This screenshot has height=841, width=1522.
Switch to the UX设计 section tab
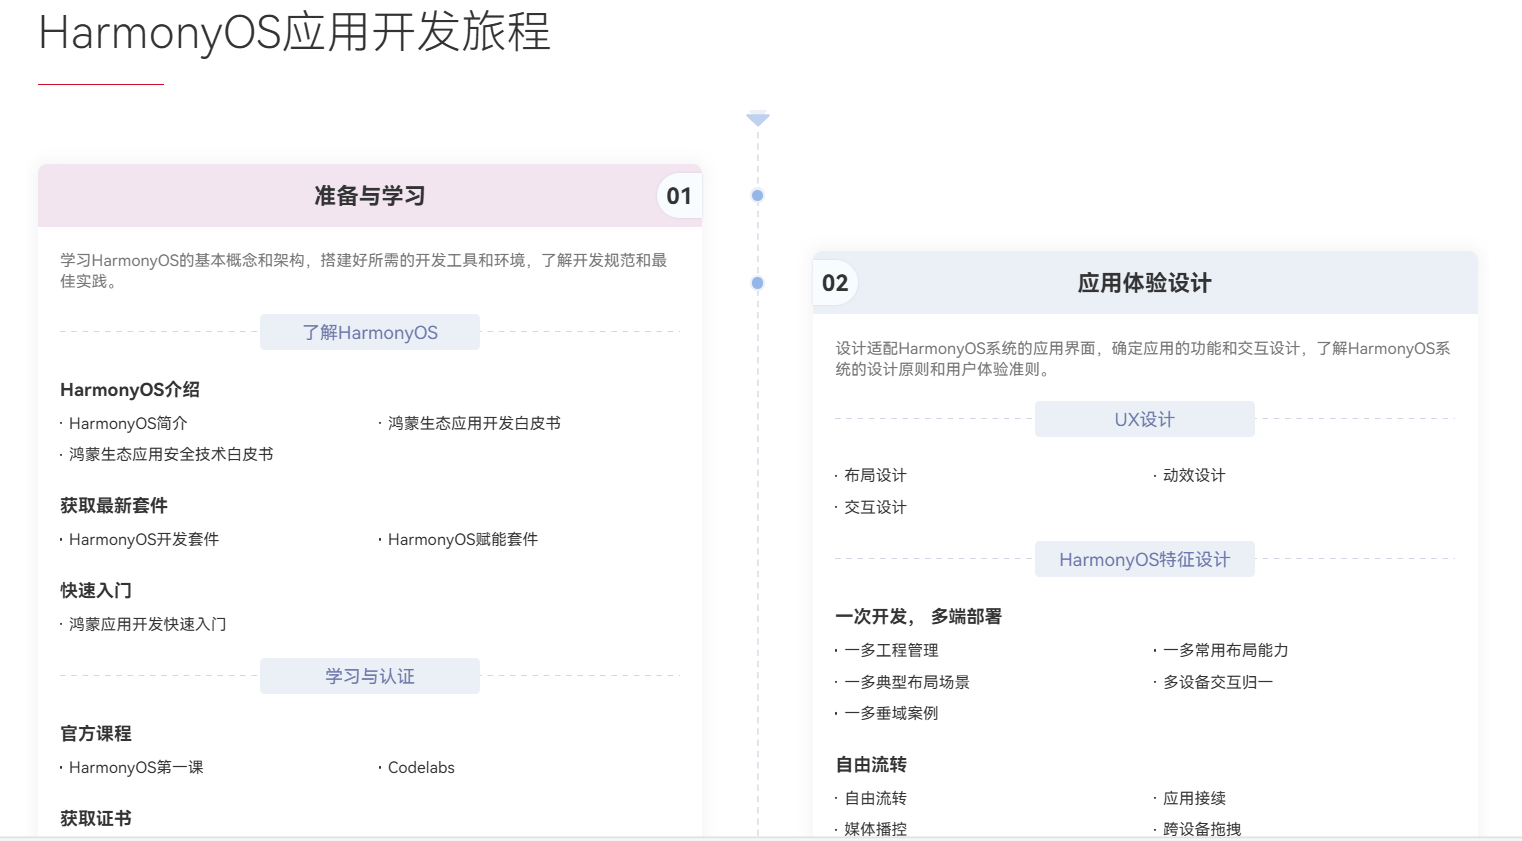(x=1144, y=420)
